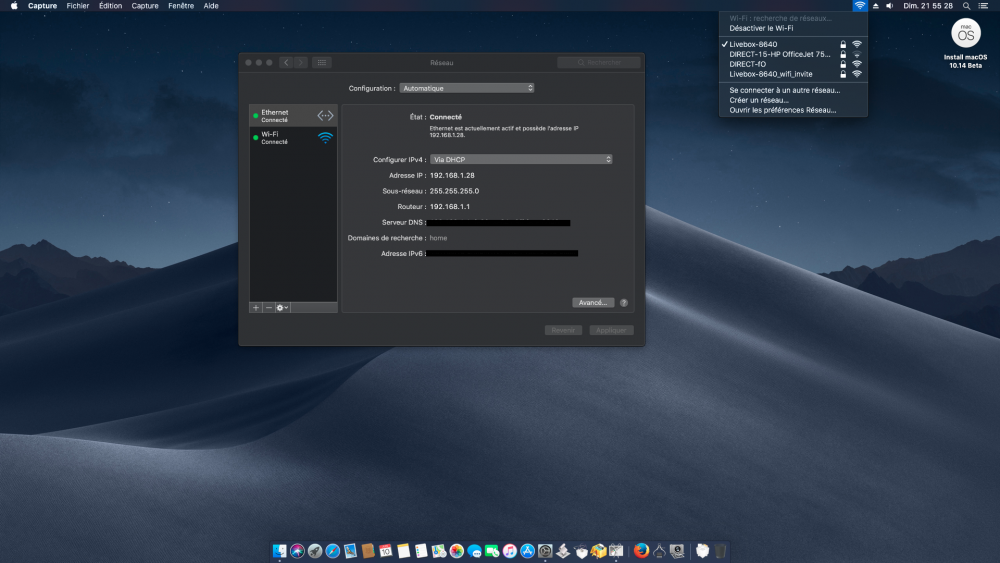Click Adresse IP value 192.168.1.28

click(452, 175)
